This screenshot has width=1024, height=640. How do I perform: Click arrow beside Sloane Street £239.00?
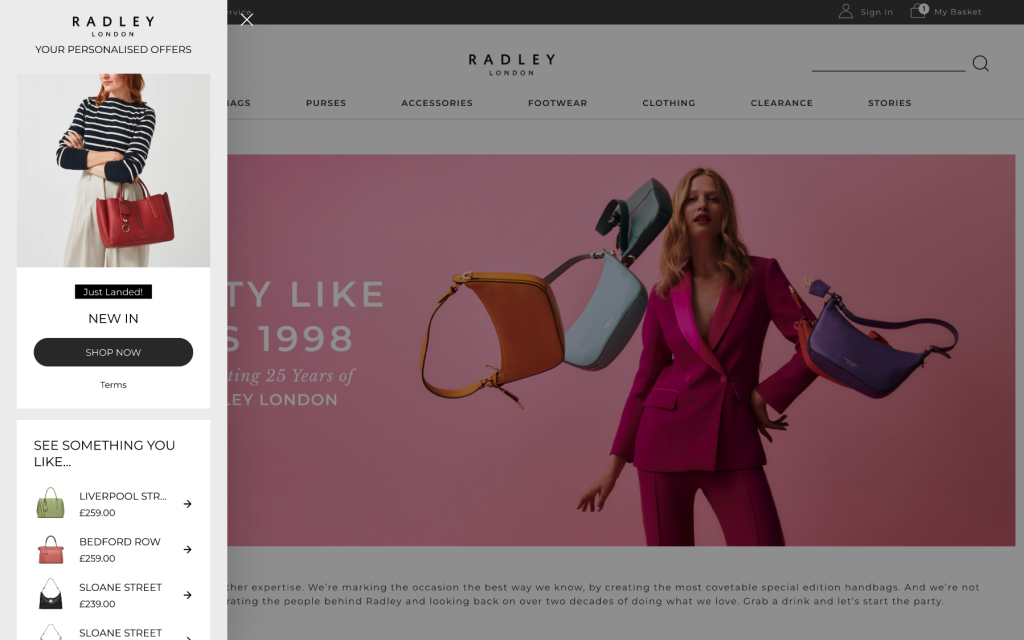click(187, 595)
